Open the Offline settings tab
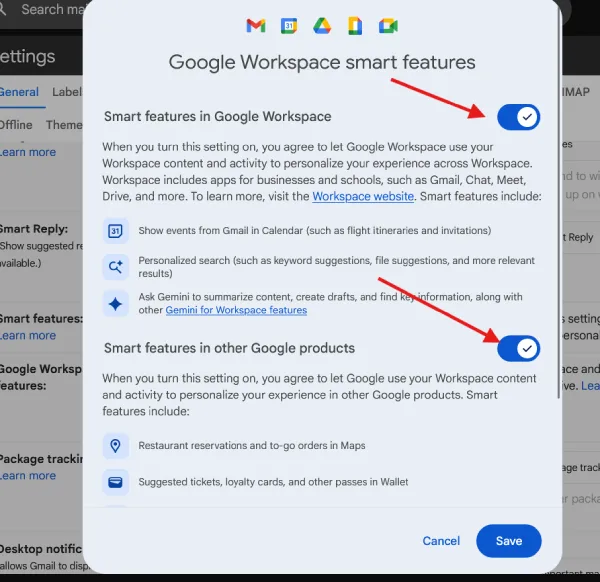 (16, 125)
